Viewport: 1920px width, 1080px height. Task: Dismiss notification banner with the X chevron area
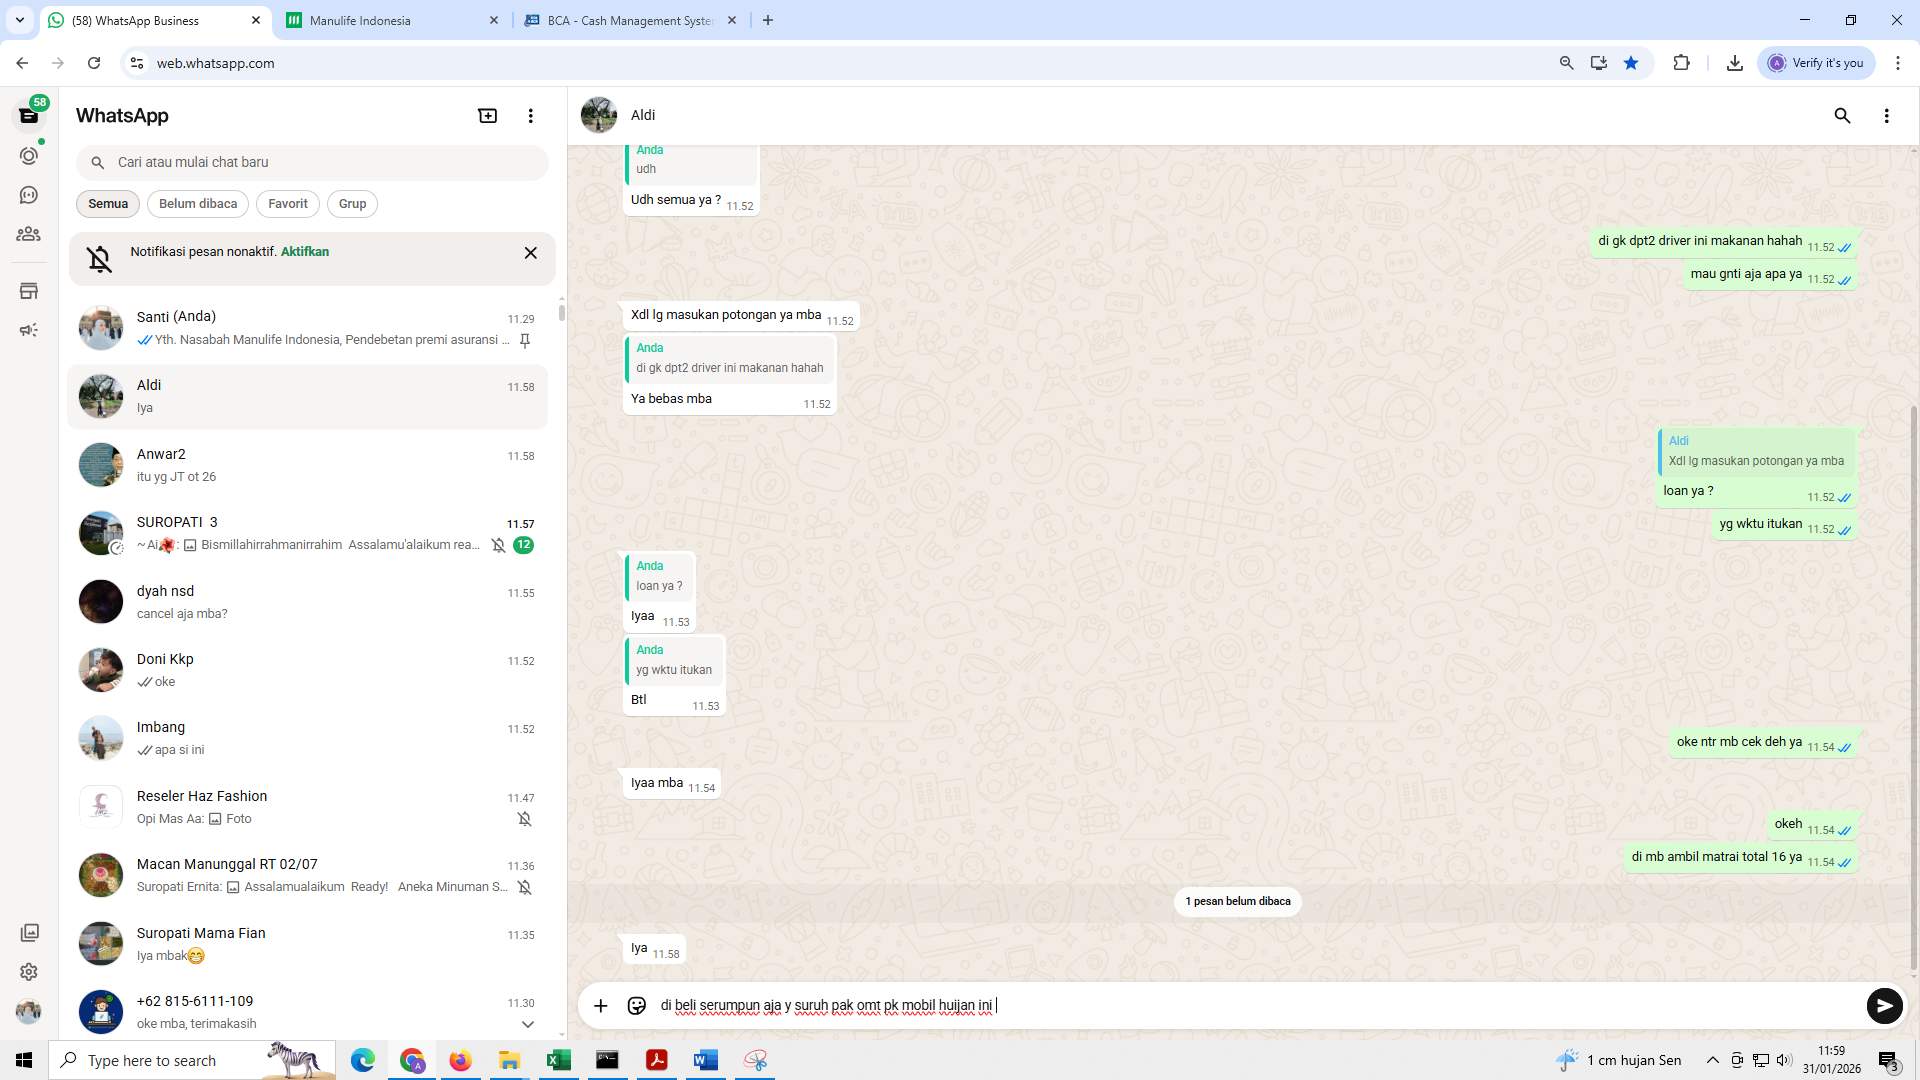click(530, 253)
